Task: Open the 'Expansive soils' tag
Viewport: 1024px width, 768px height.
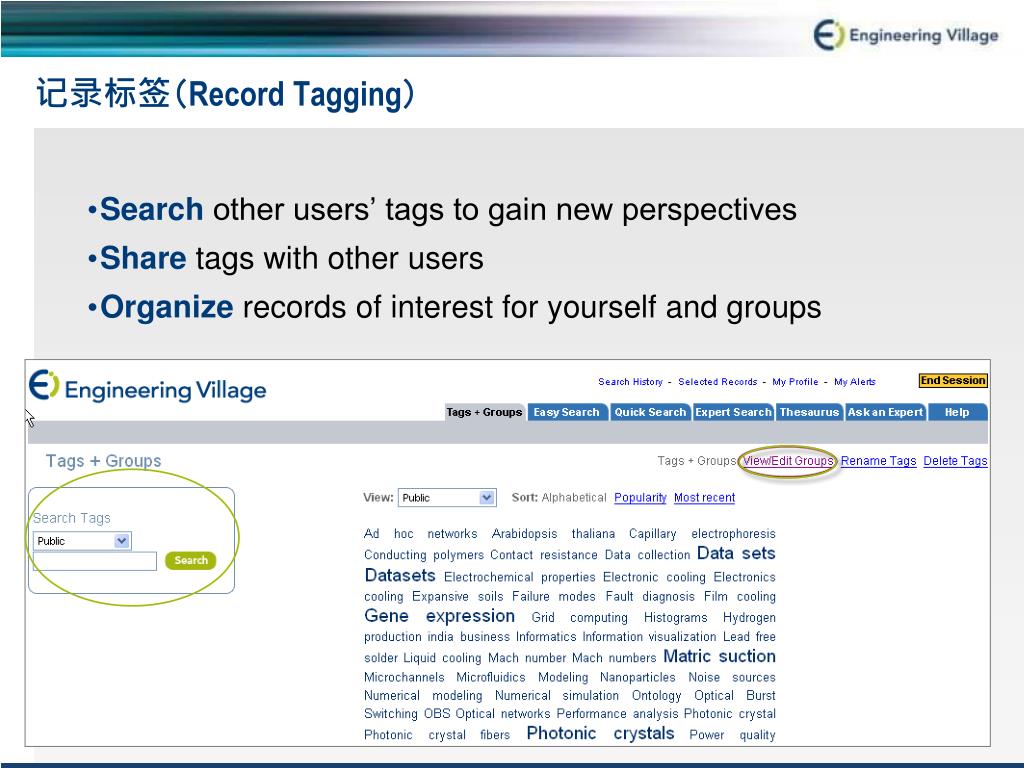Action: pos(458,596)
